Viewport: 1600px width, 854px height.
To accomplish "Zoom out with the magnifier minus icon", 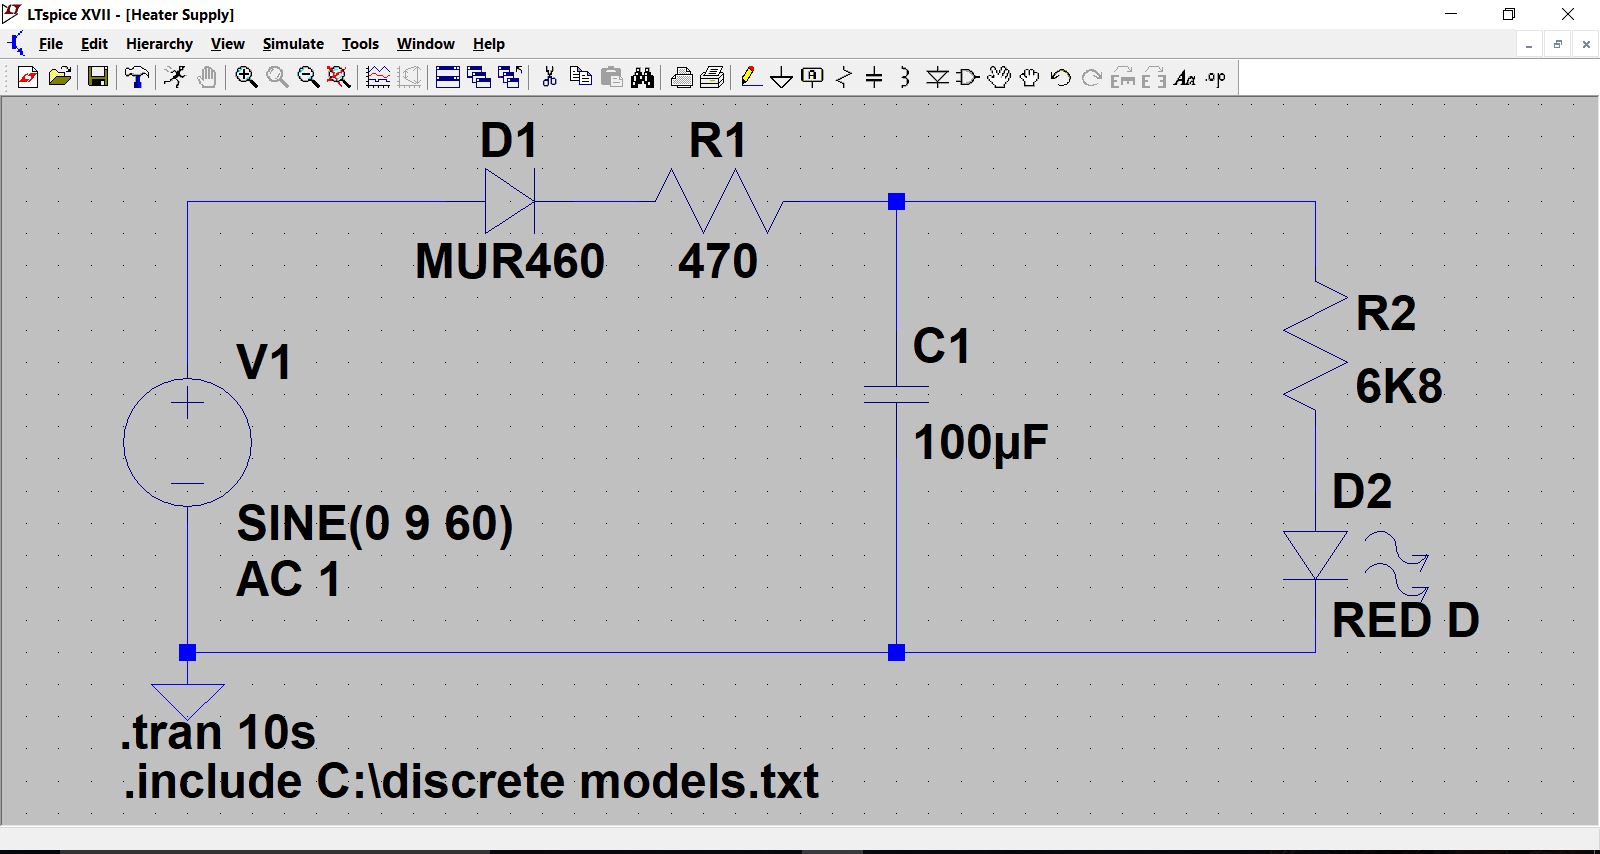I will pyautogui.click(x=308, y=77).
